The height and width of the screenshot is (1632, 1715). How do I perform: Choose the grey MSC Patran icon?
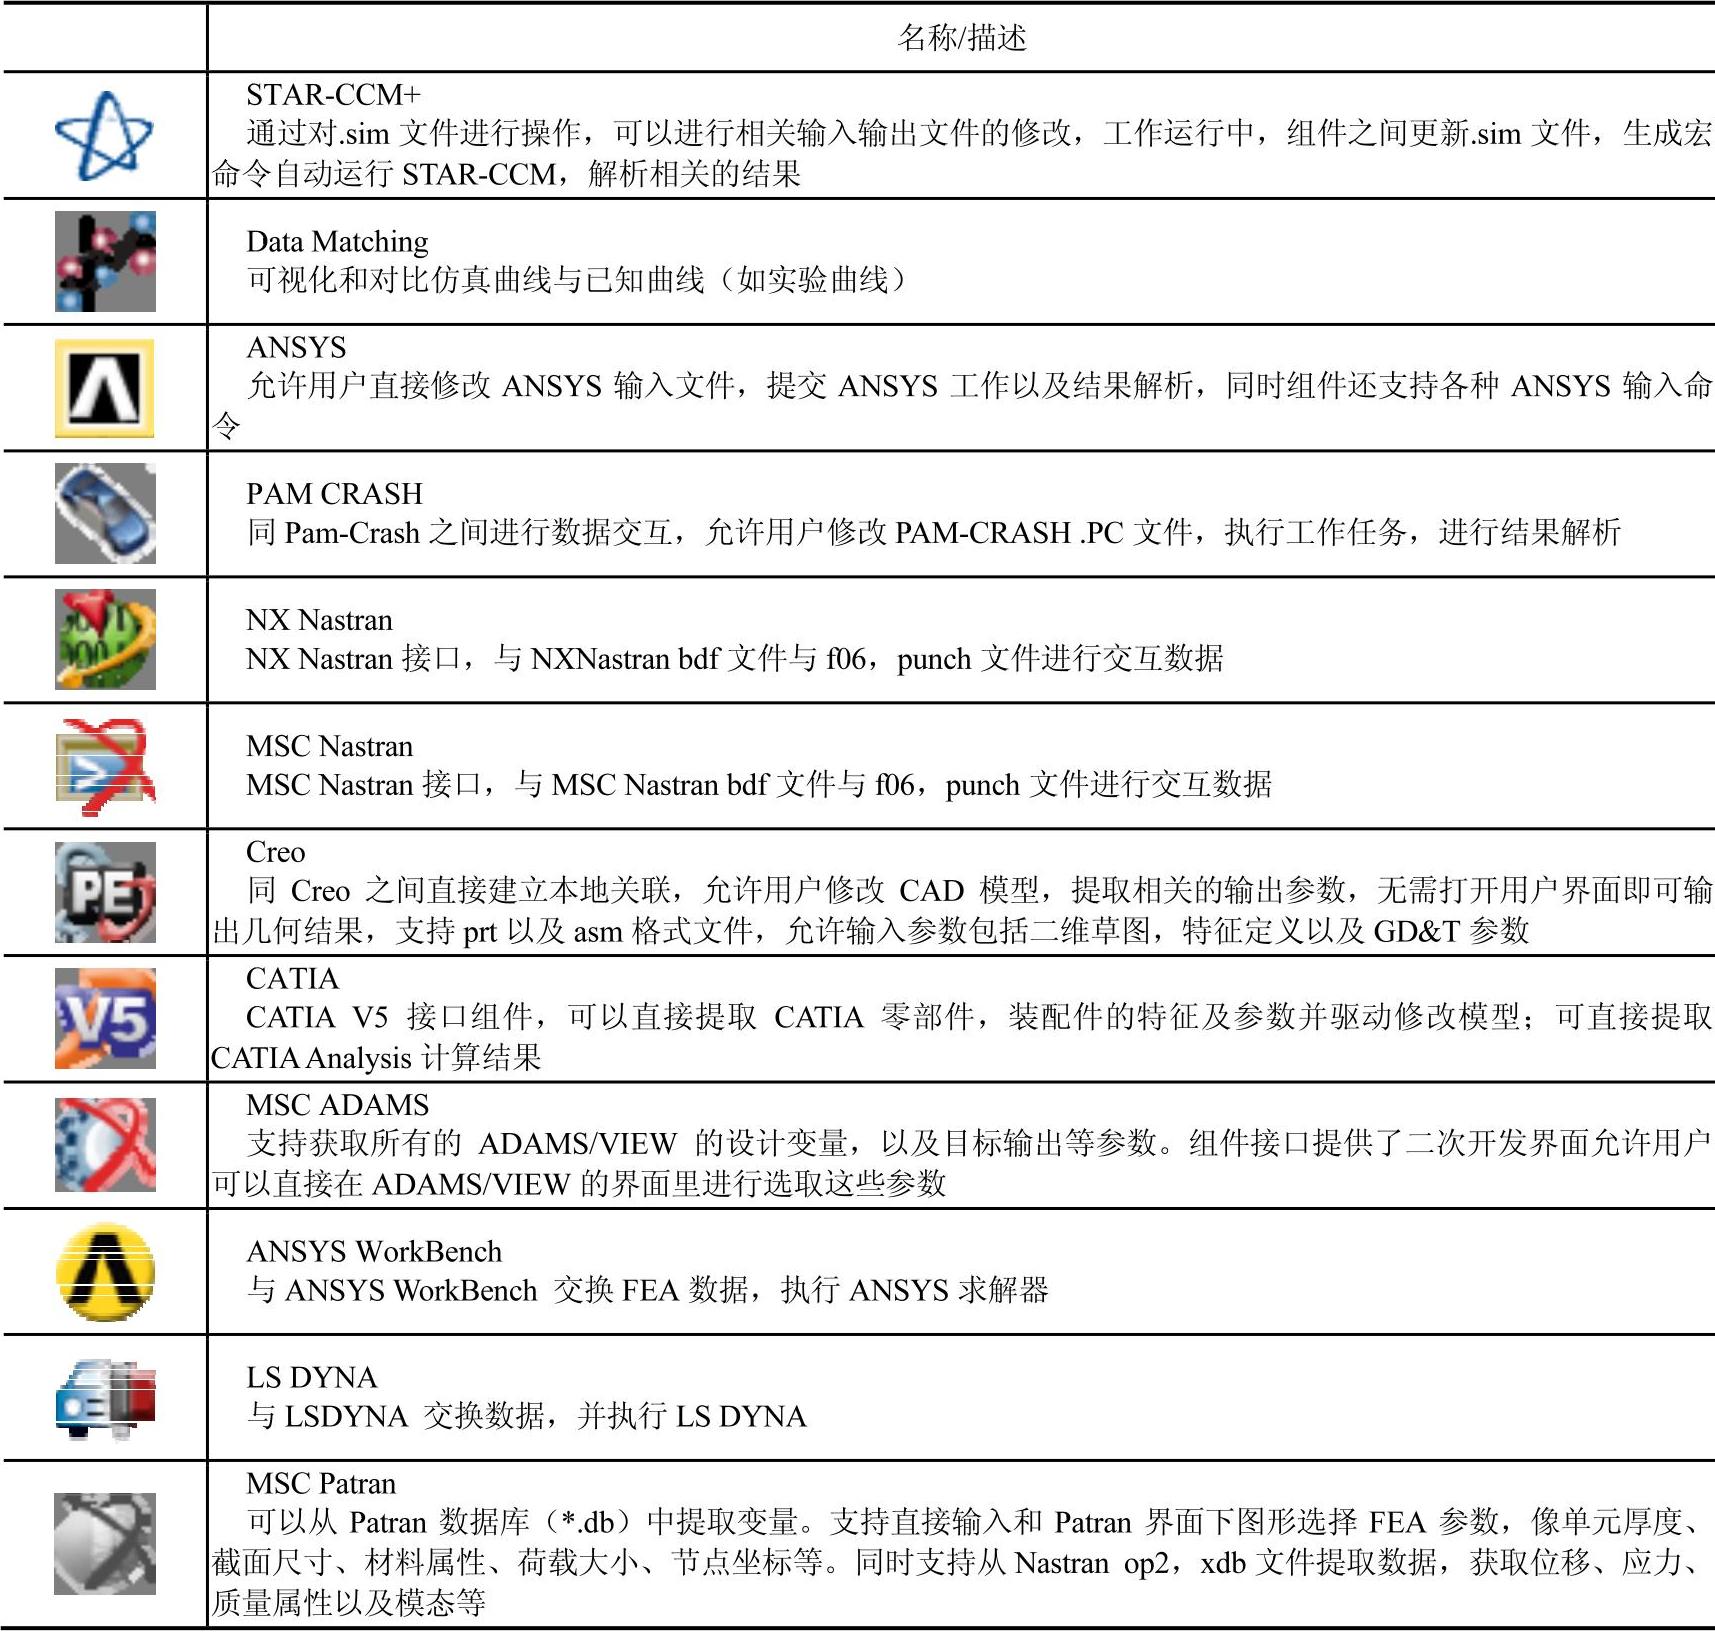105,1544
